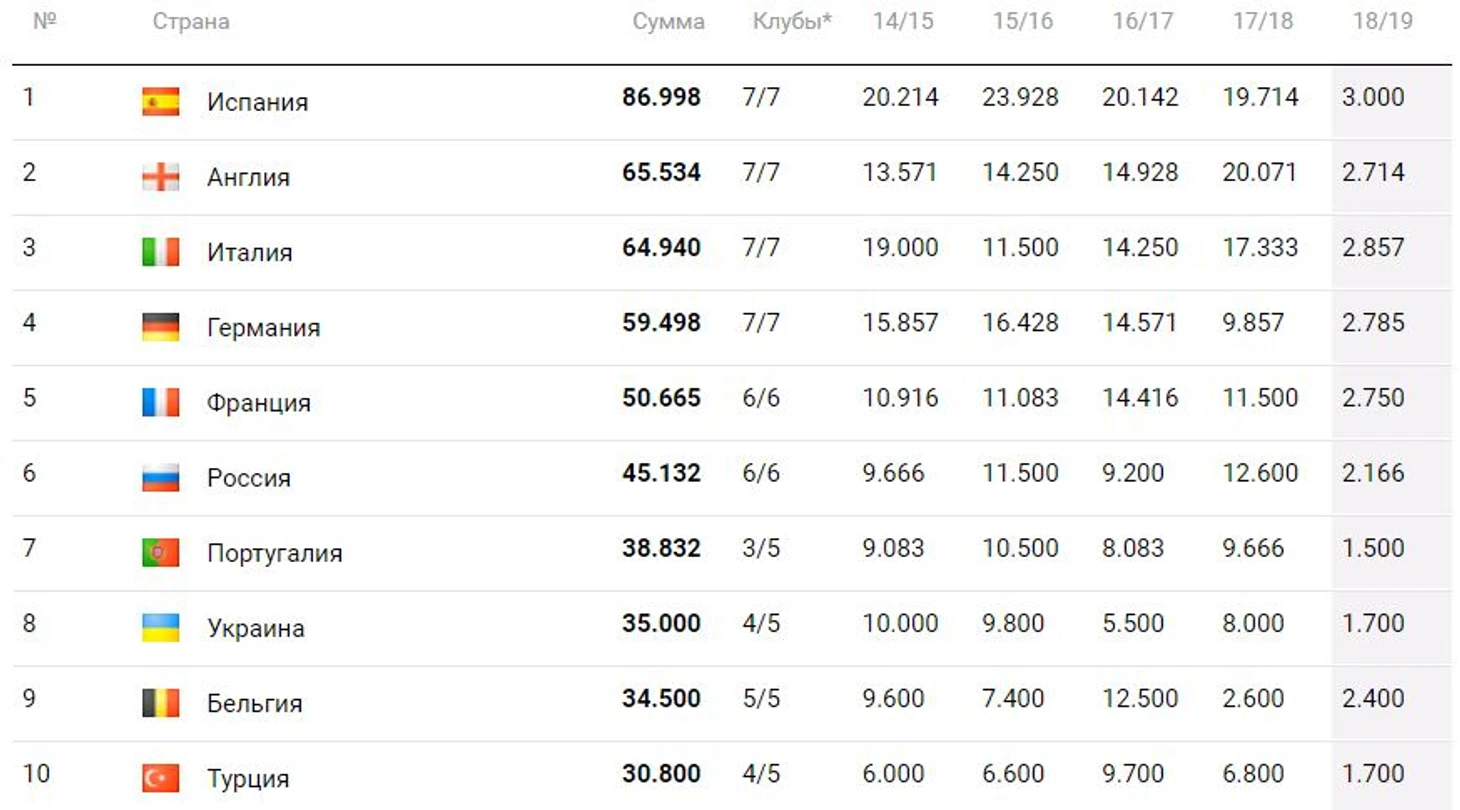Screen dimensions: 1460x810
Task: Click the Страна column header
Action: [191, 21]
